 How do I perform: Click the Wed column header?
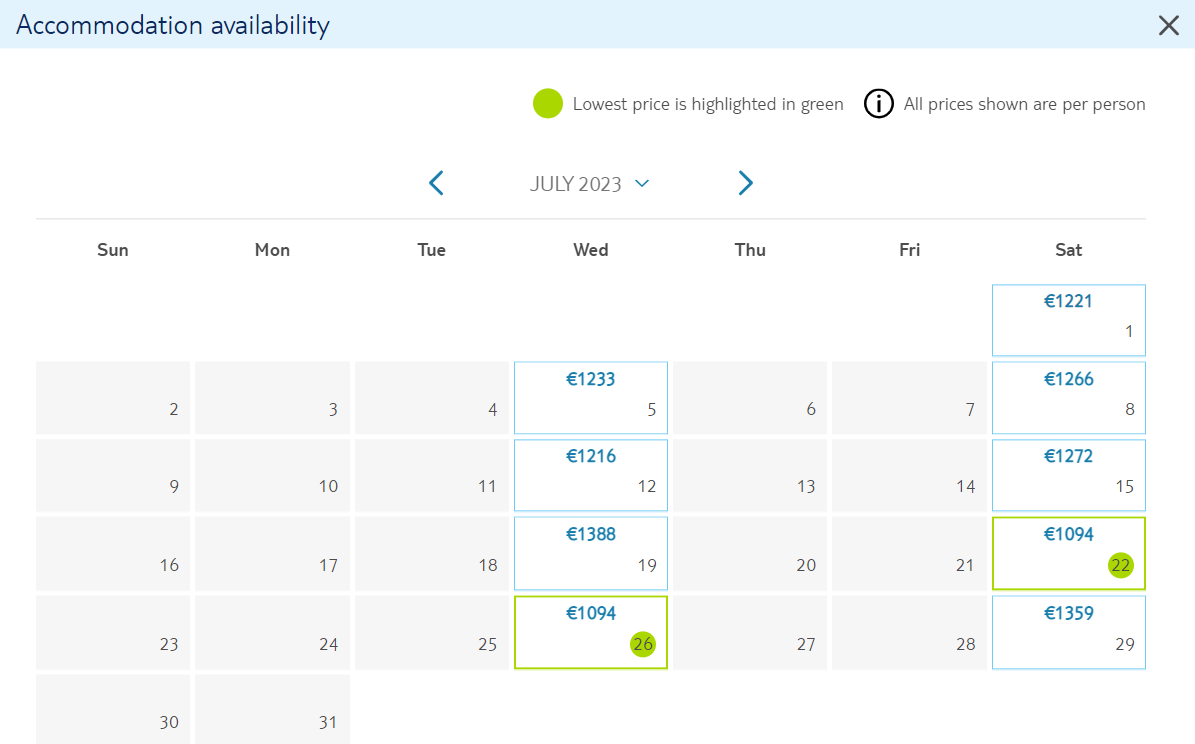pyautogui.click(x=591, y=250)
